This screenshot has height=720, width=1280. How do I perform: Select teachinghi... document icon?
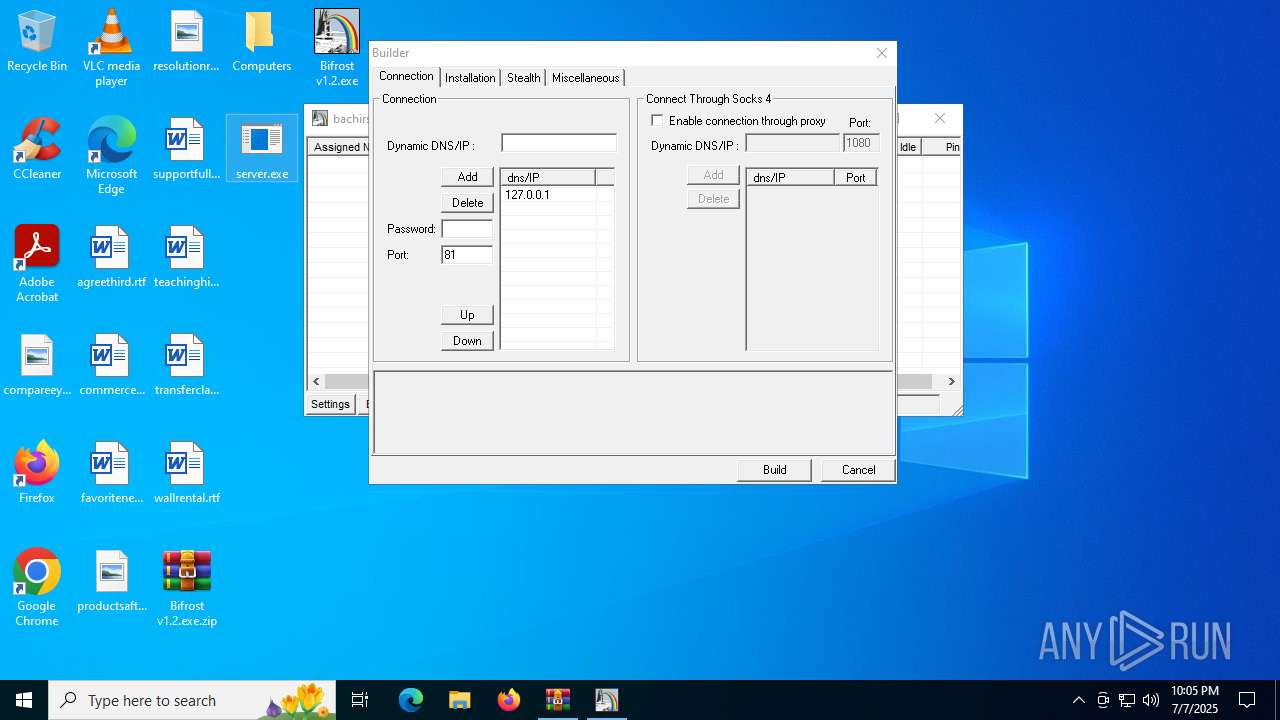pyautogui.click(x=186, y=258)
